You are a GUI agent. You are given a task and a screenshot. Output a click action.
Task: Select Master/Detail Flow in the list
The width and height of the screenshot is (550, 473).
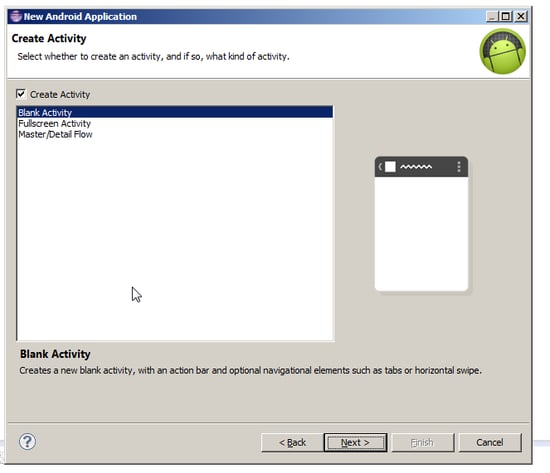(x=175, y=134)
